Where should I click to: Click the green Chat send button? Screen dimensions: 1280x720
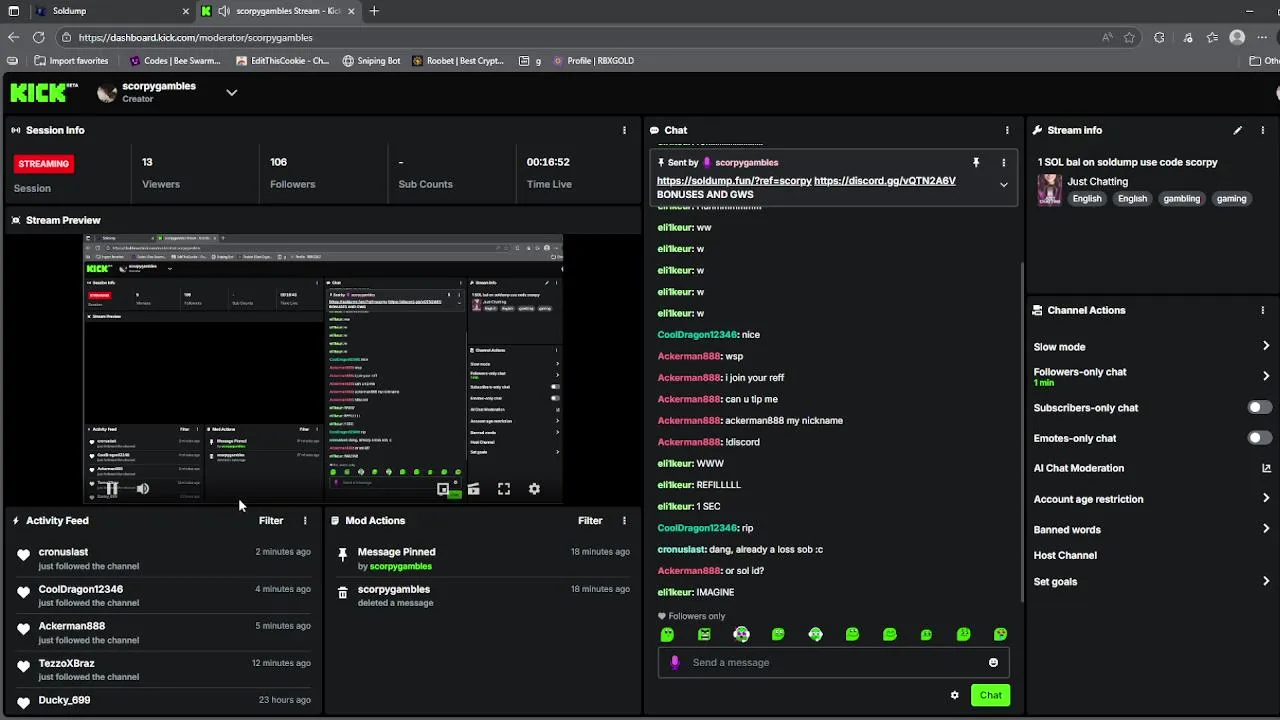(990, 695)
